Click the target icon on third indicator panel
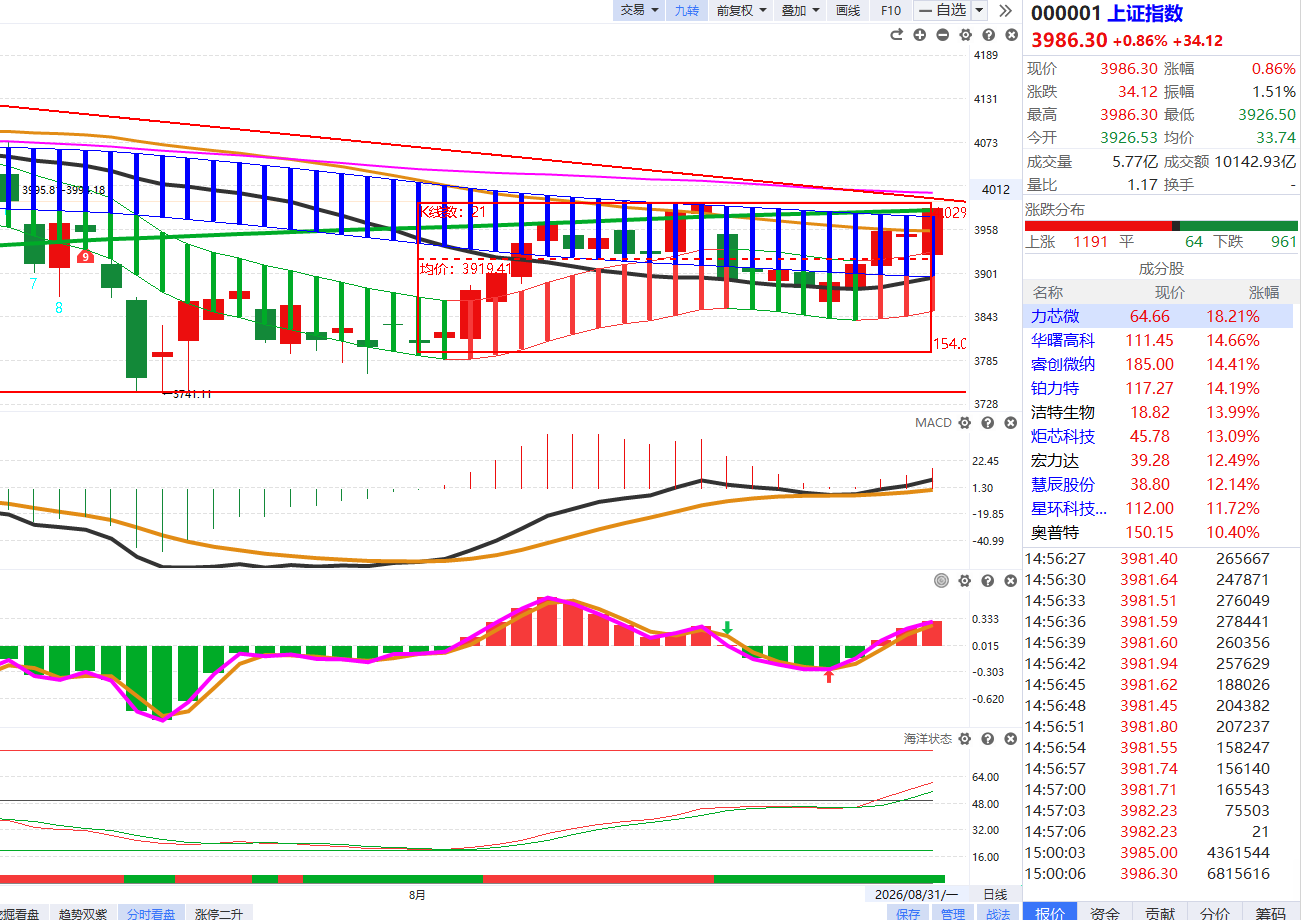This screenshot has height=920, width=1301. [941, 581]
